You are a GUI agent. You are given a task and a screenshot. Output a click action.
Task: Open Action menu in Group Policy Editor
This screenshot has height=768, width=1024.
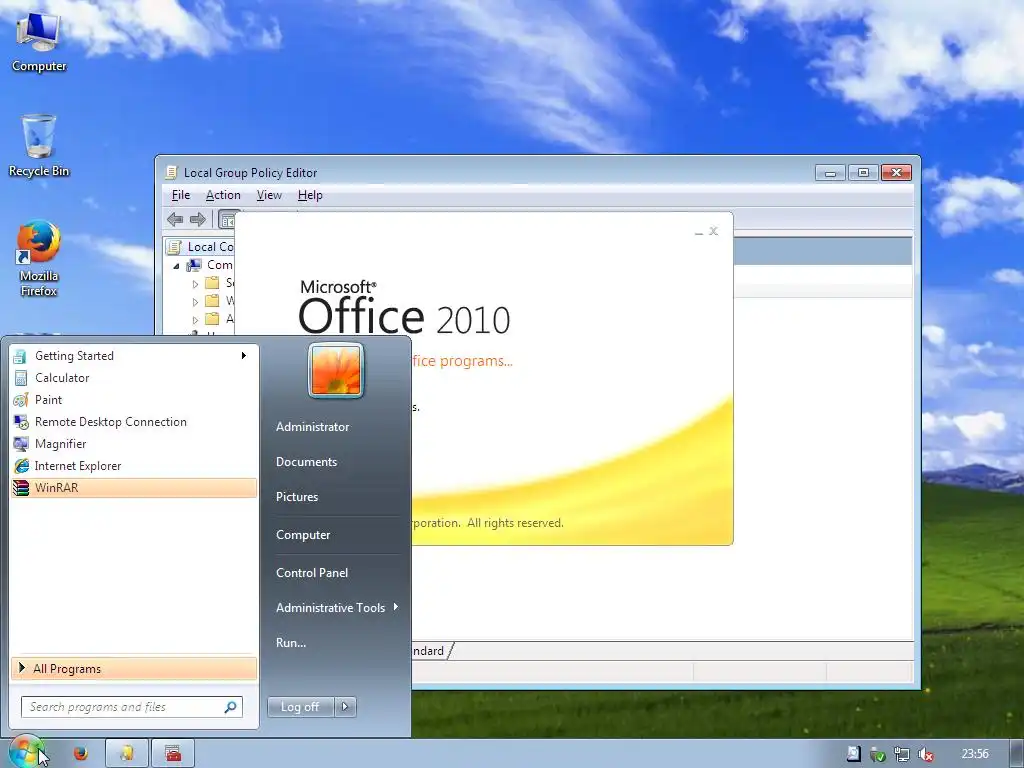223,195
